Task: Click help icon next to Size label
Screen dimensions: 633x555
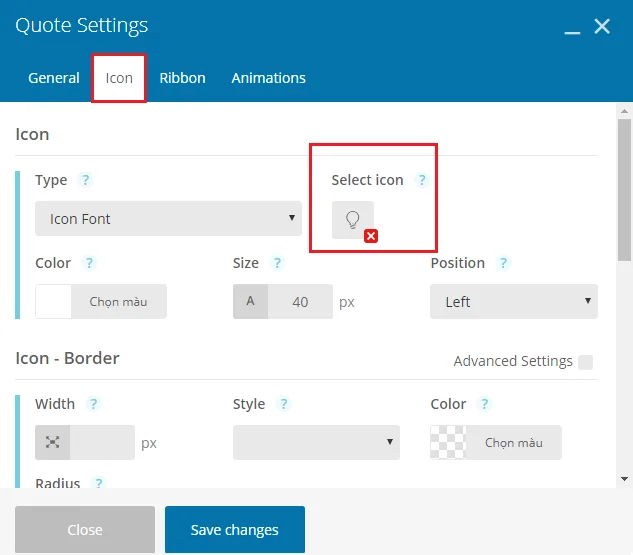Action: coord(277,263)
